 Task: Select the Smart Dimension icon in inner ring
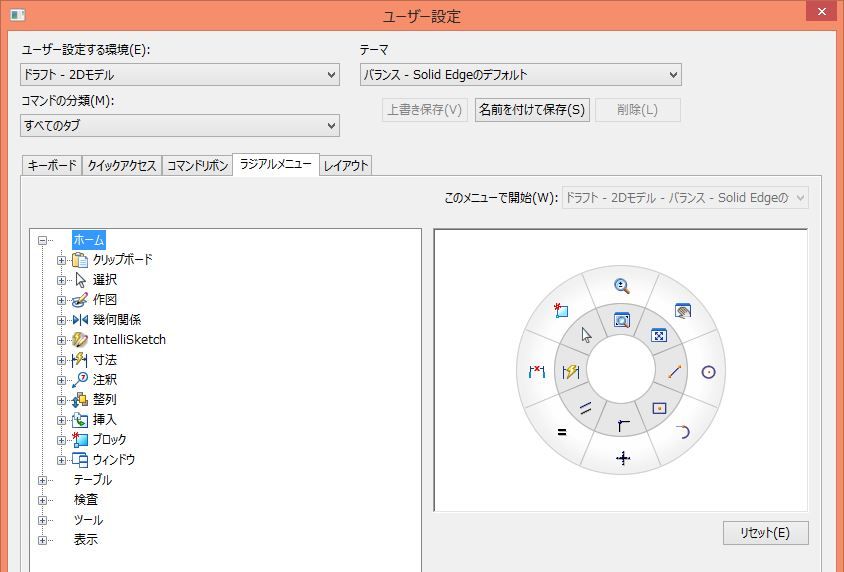pyautogui.click(x=571, y=372)
